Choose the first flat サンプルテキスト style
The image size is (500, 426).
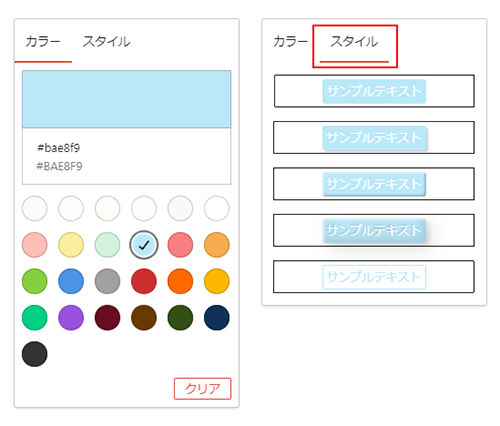374,91
